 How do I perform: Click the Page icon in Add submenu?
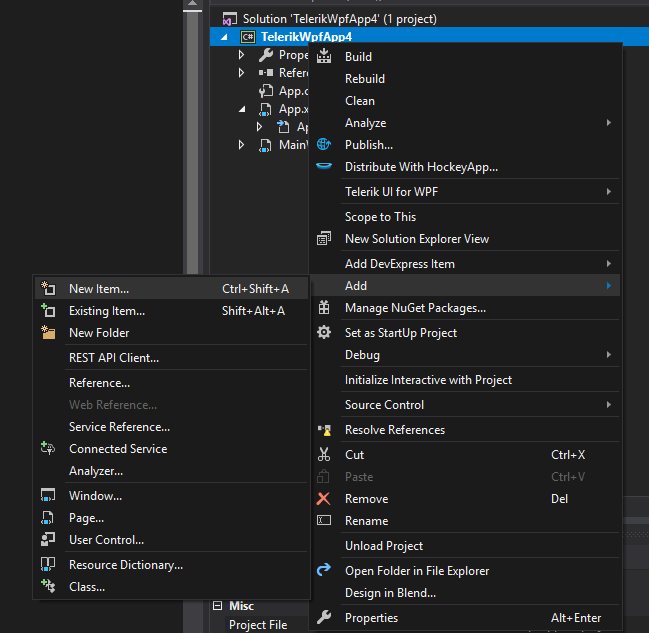click(48, 517)
